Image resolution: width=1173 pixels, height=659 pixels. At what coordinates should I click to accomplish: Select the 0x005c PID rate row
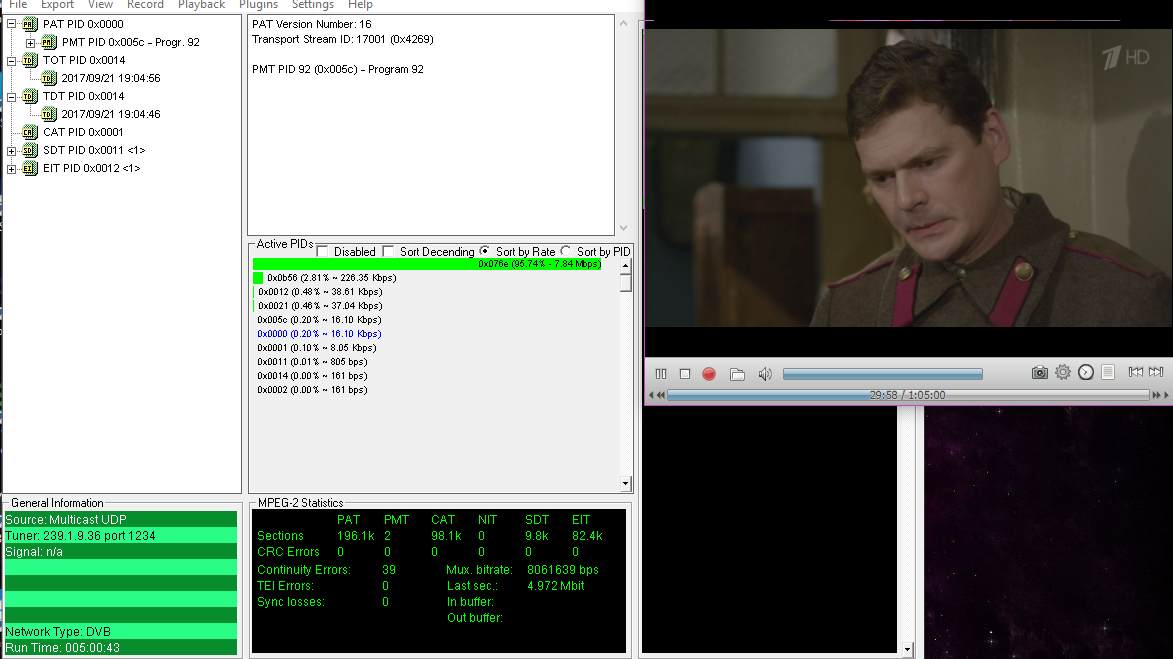point(319,320)
